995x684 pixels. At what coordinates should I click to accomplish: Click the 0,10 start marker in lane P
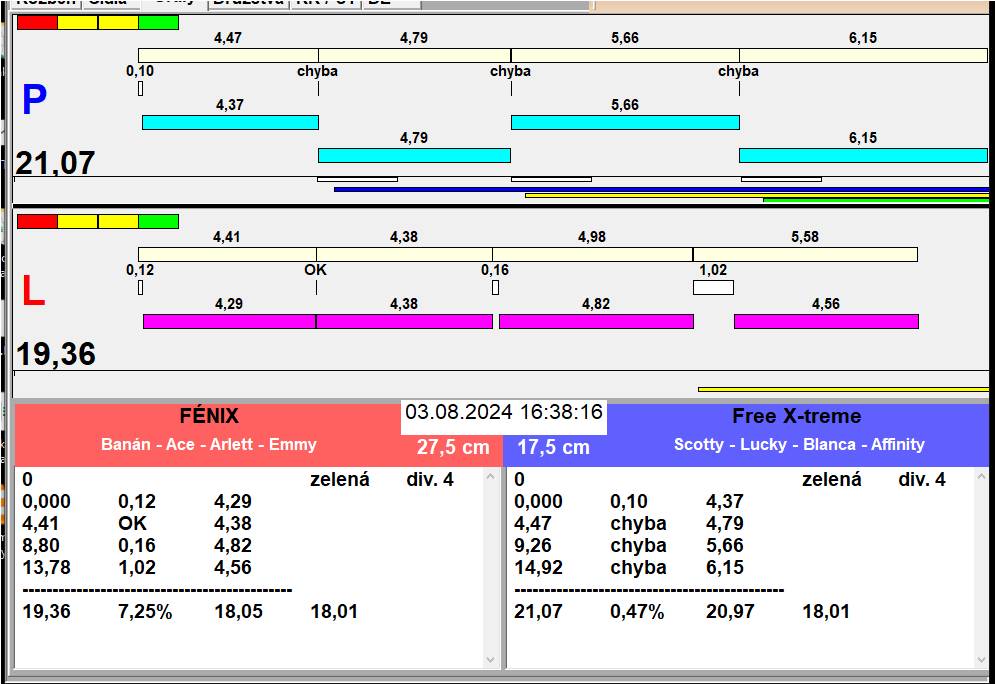140,89
